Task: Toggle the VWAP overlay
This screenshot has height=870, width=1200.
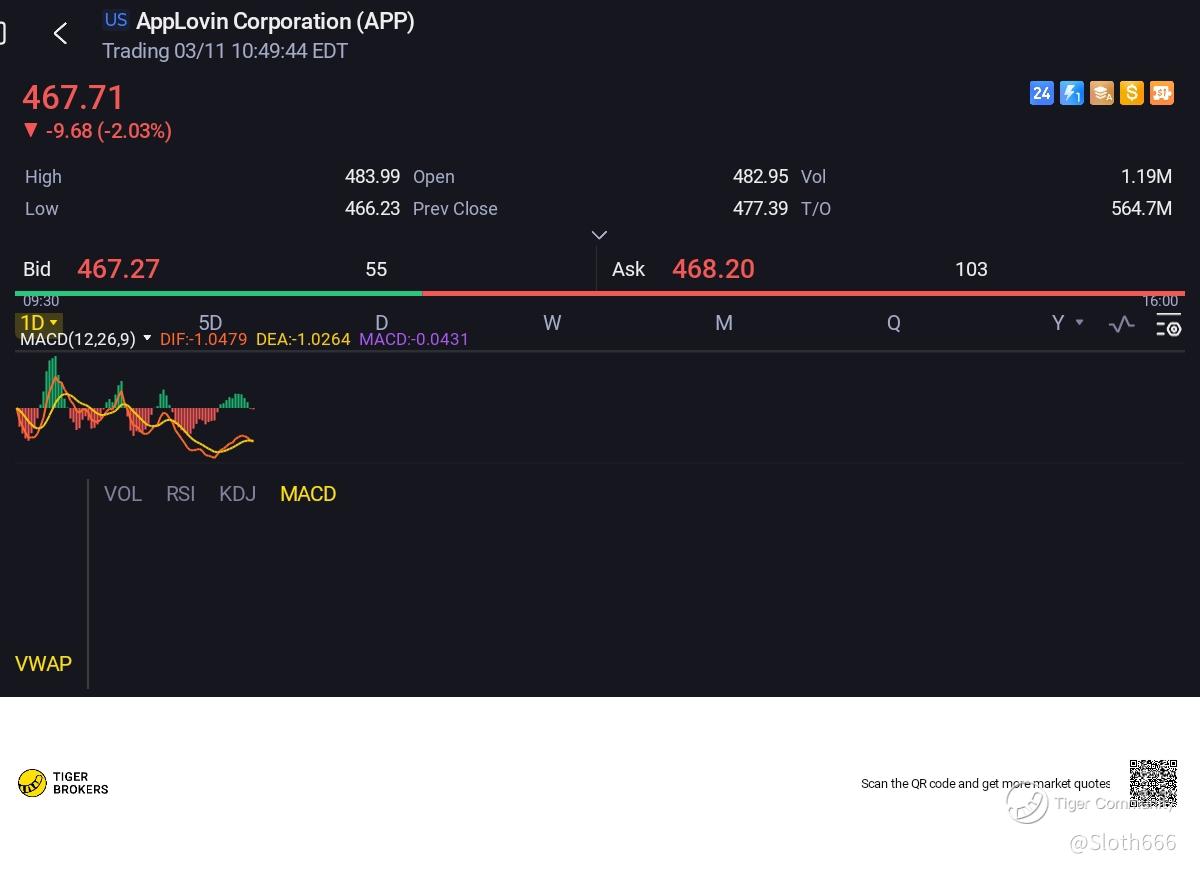Action: (x=43, y=664)
